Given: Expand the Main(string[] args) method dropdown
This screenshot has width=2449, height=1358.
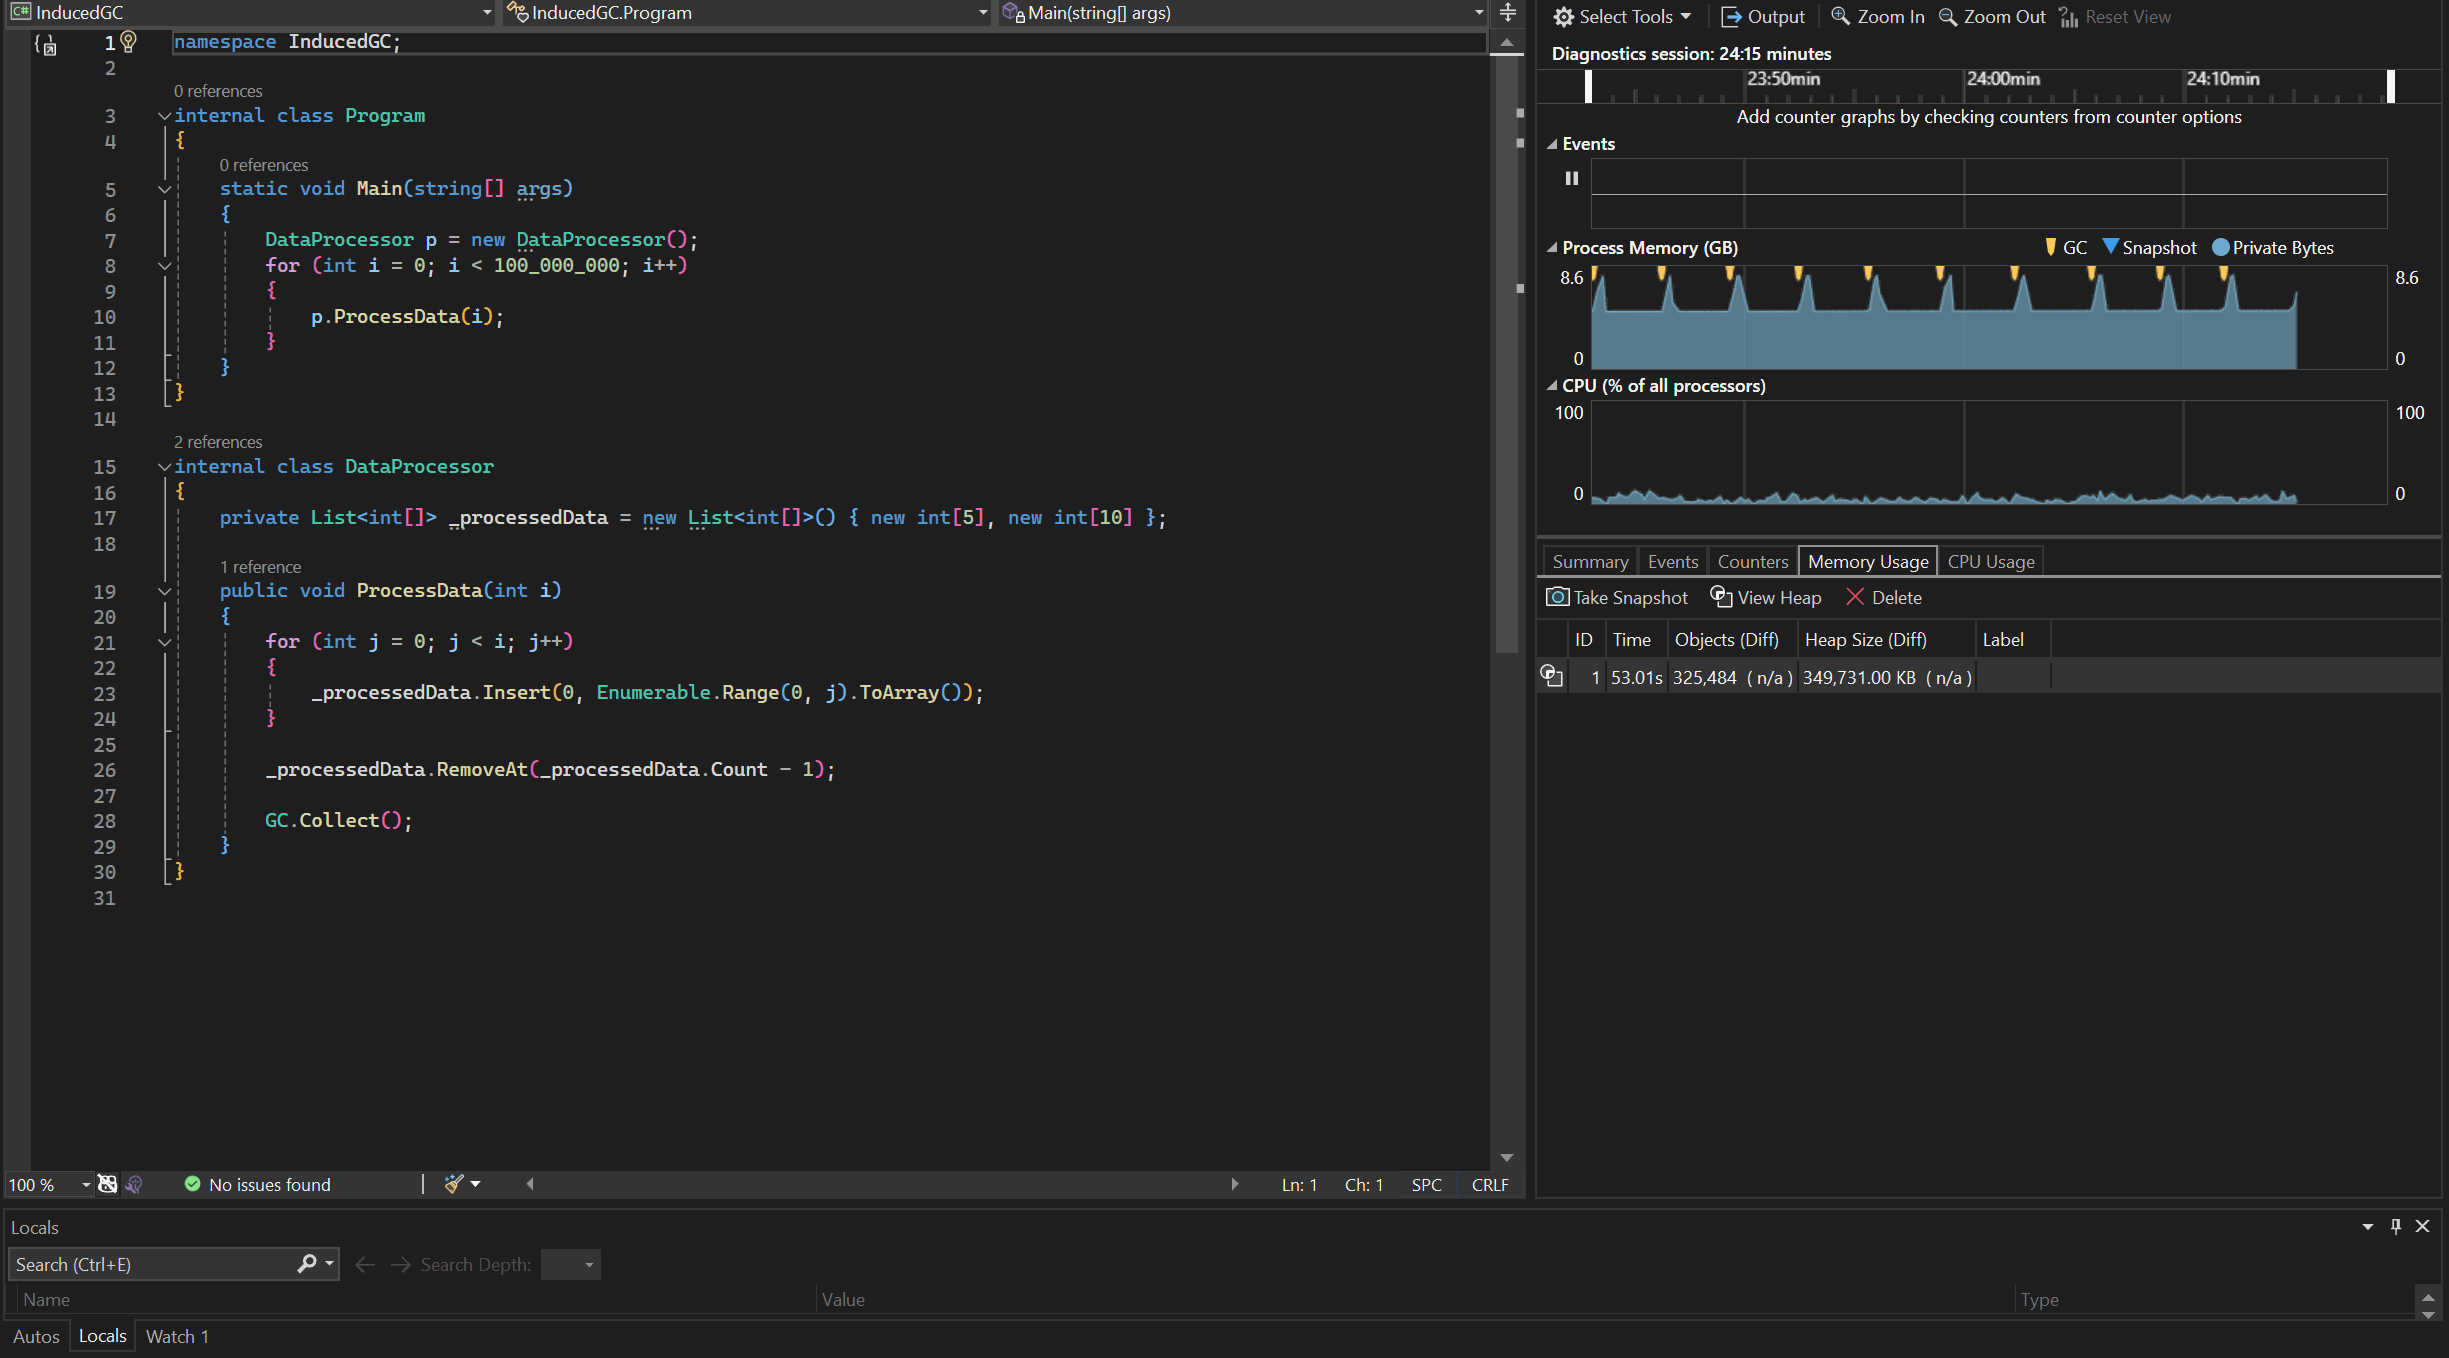Looking at the screenshot, I should [1468, 13].
